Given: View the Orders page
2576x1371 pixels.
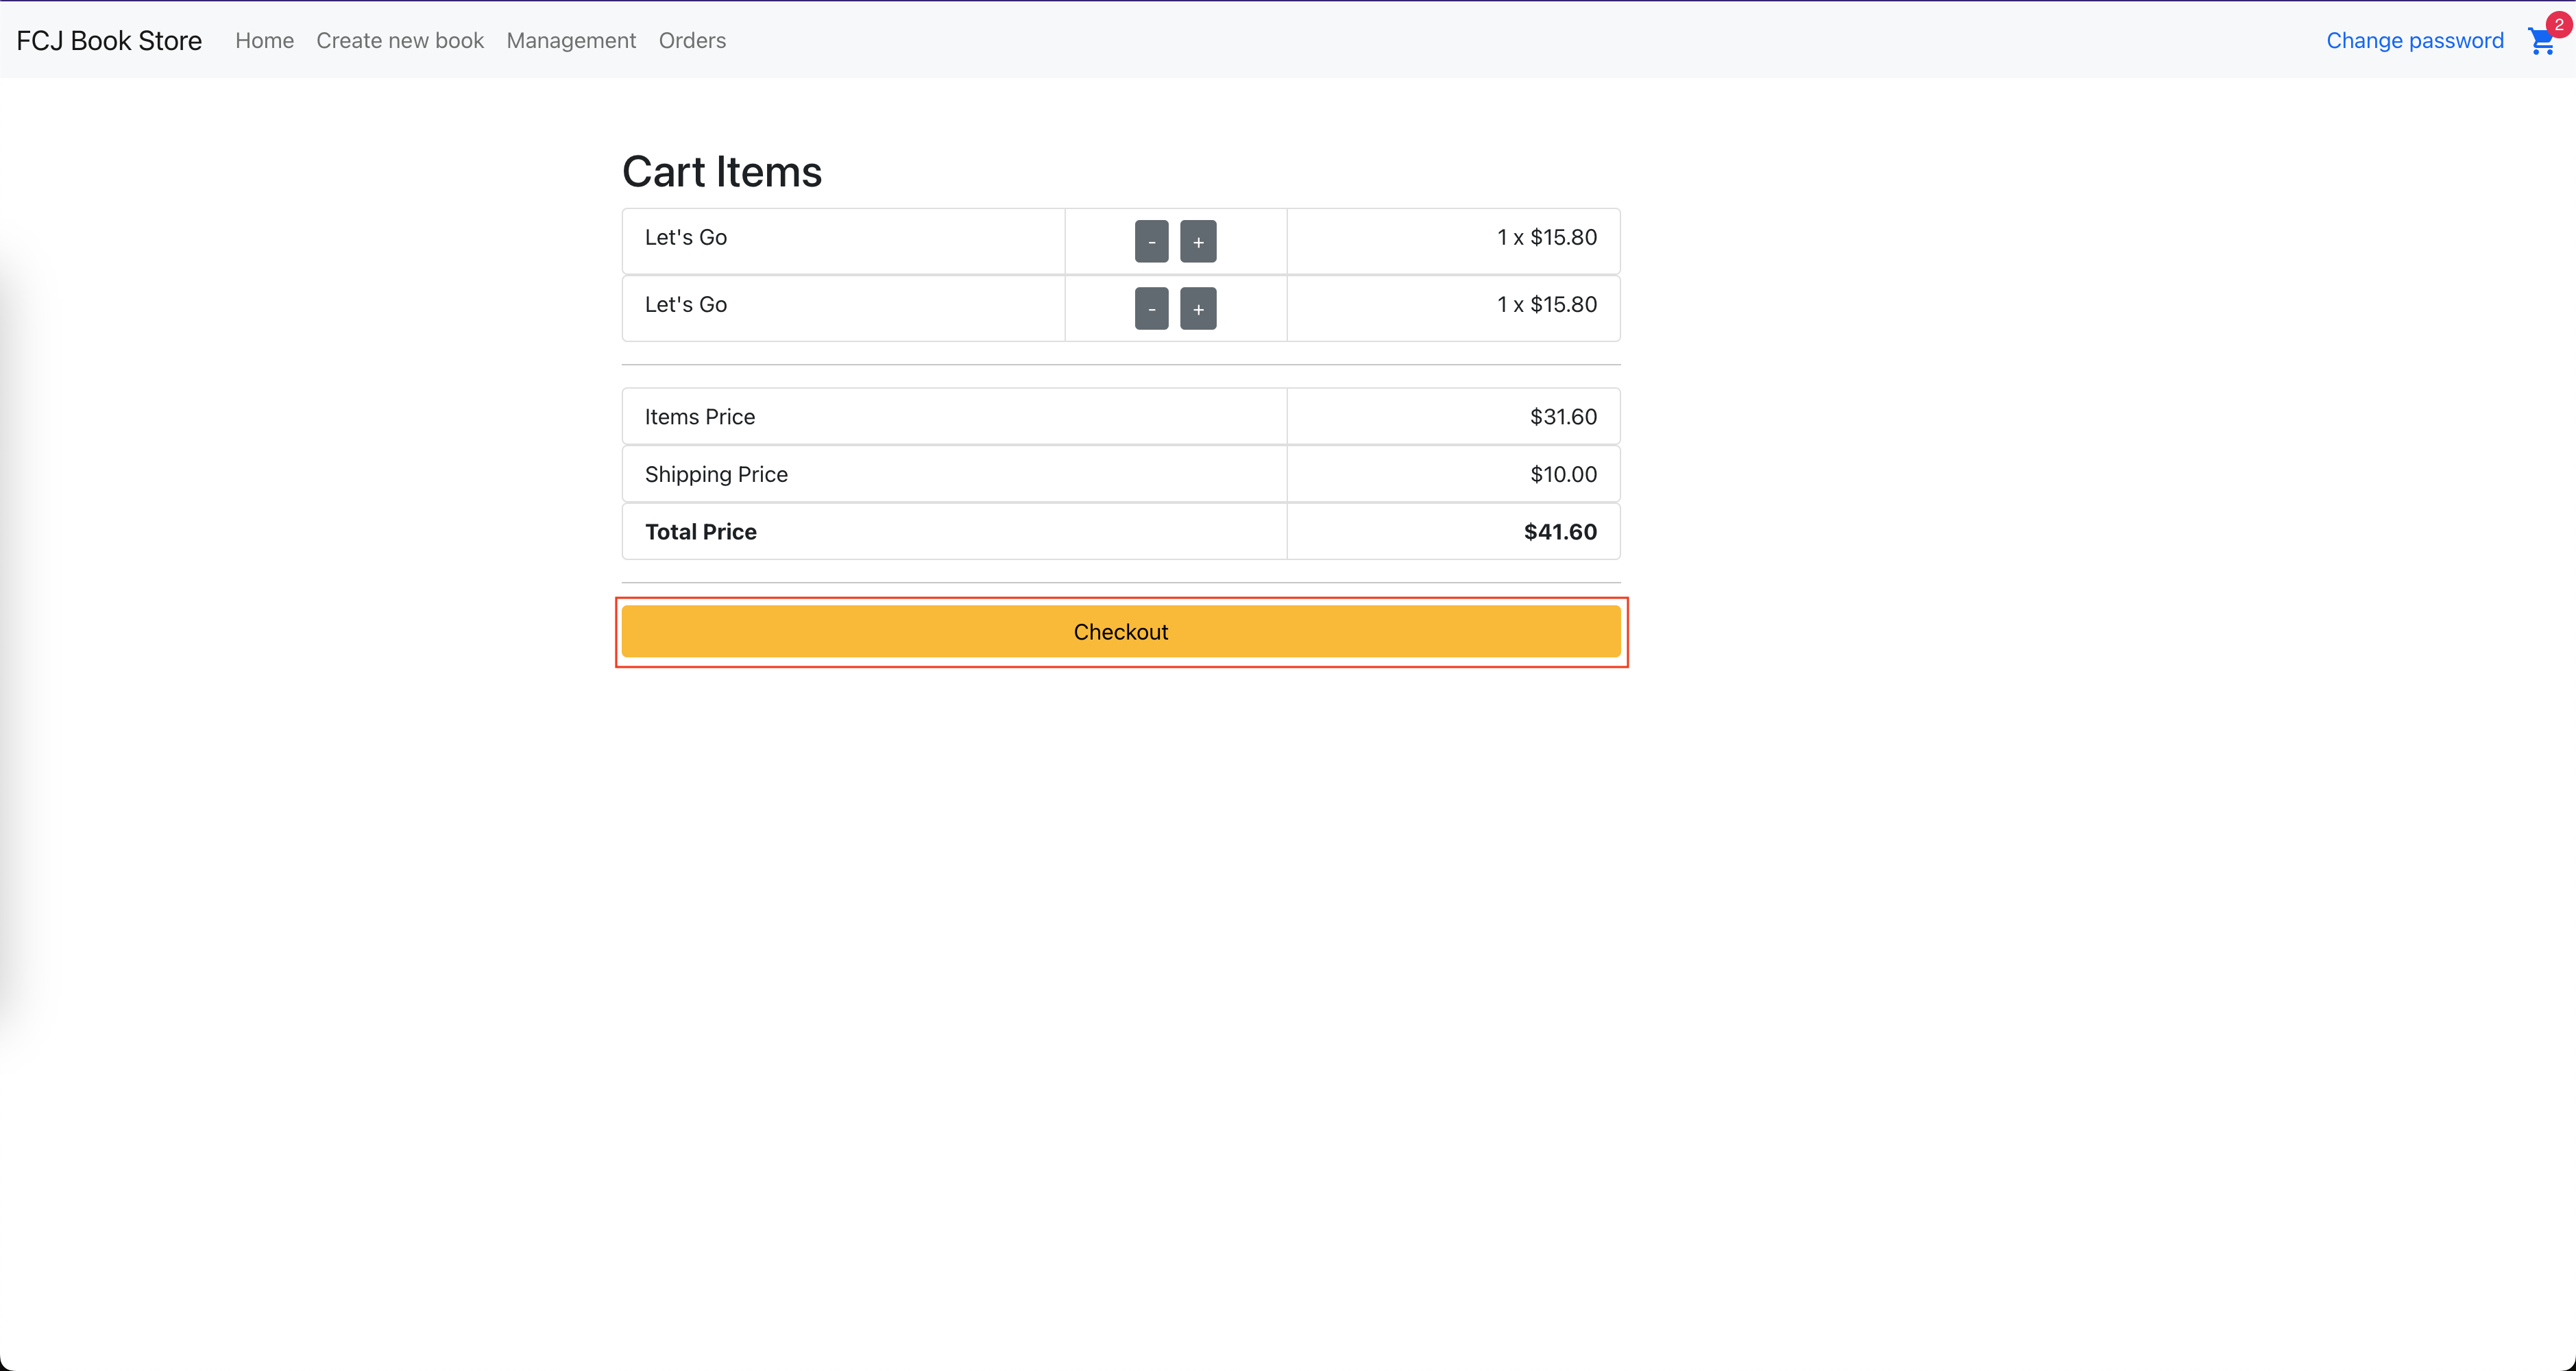Looking at the screenshot, I should 692,40.
